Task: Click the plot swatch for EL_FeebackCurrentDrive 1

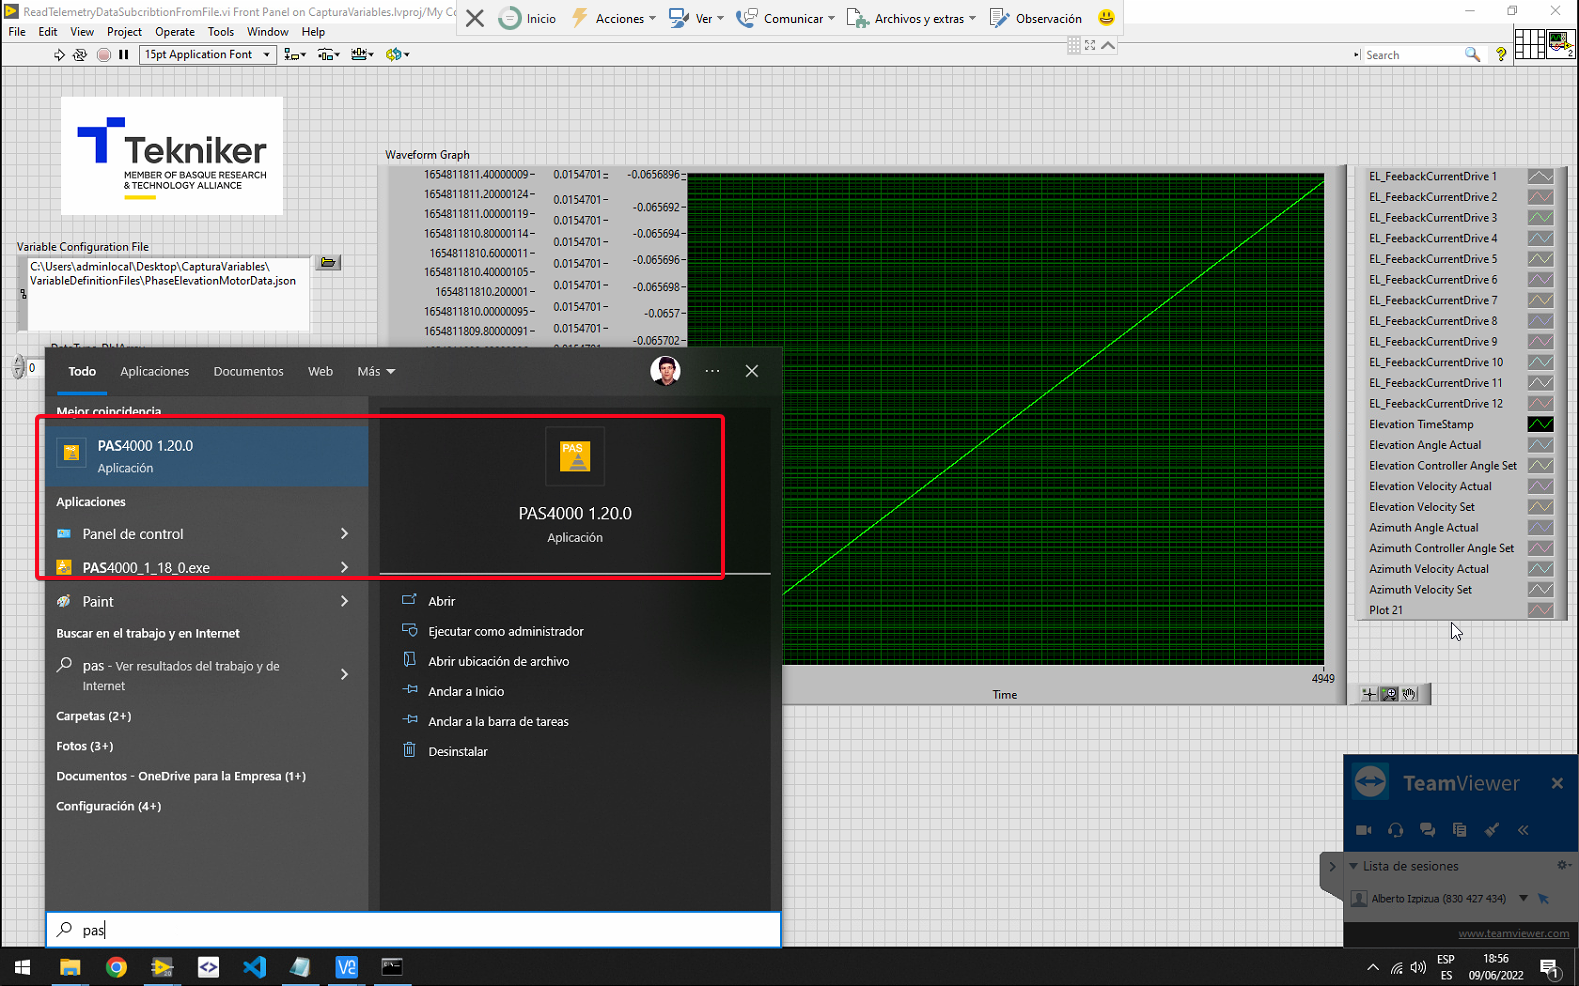Action: [1541, 176]
